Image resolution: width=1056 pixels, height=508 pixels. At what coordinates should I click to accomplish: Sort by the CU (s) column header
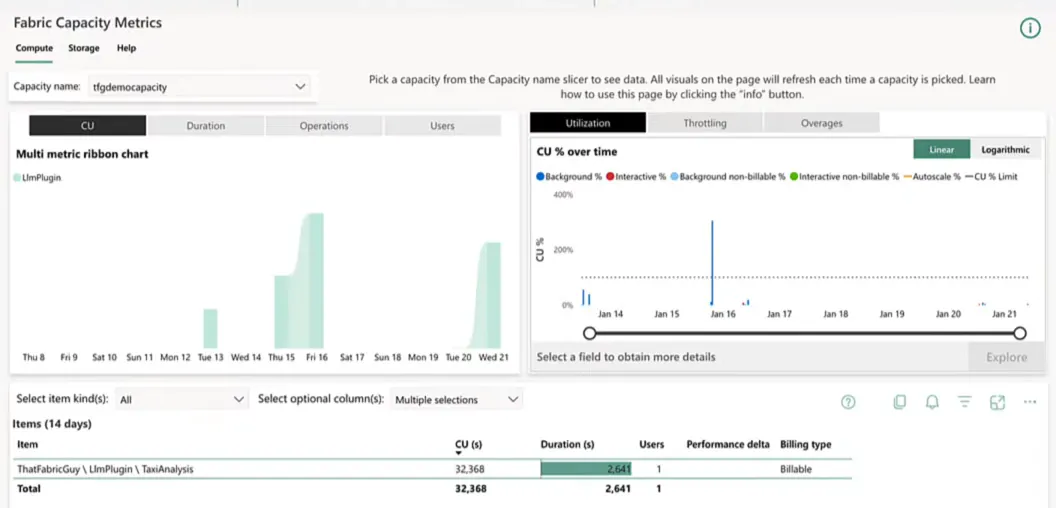tap(469, 445)
